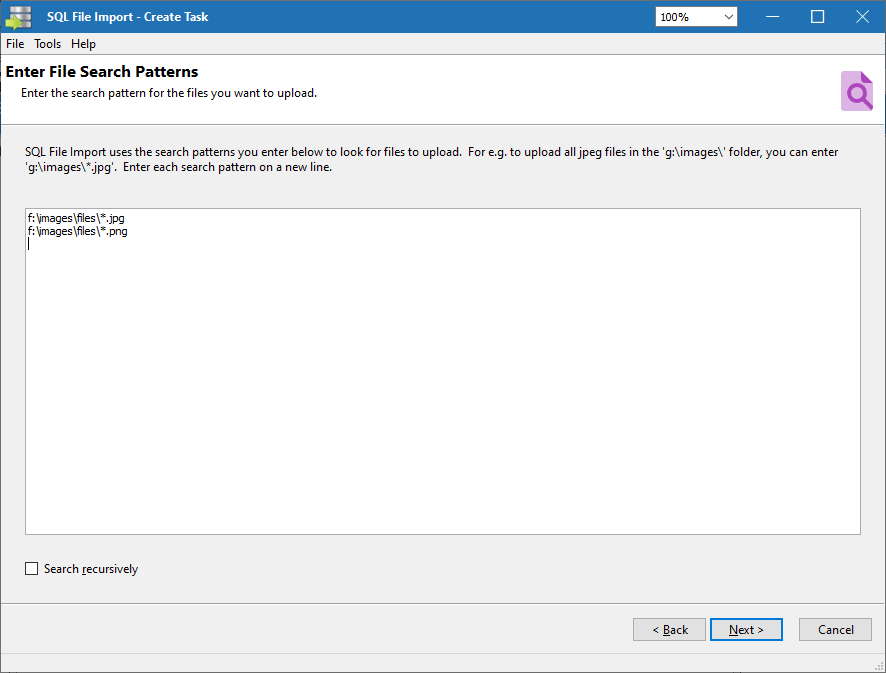
Task: Click the purple file search icon
Action: [856, 91]
